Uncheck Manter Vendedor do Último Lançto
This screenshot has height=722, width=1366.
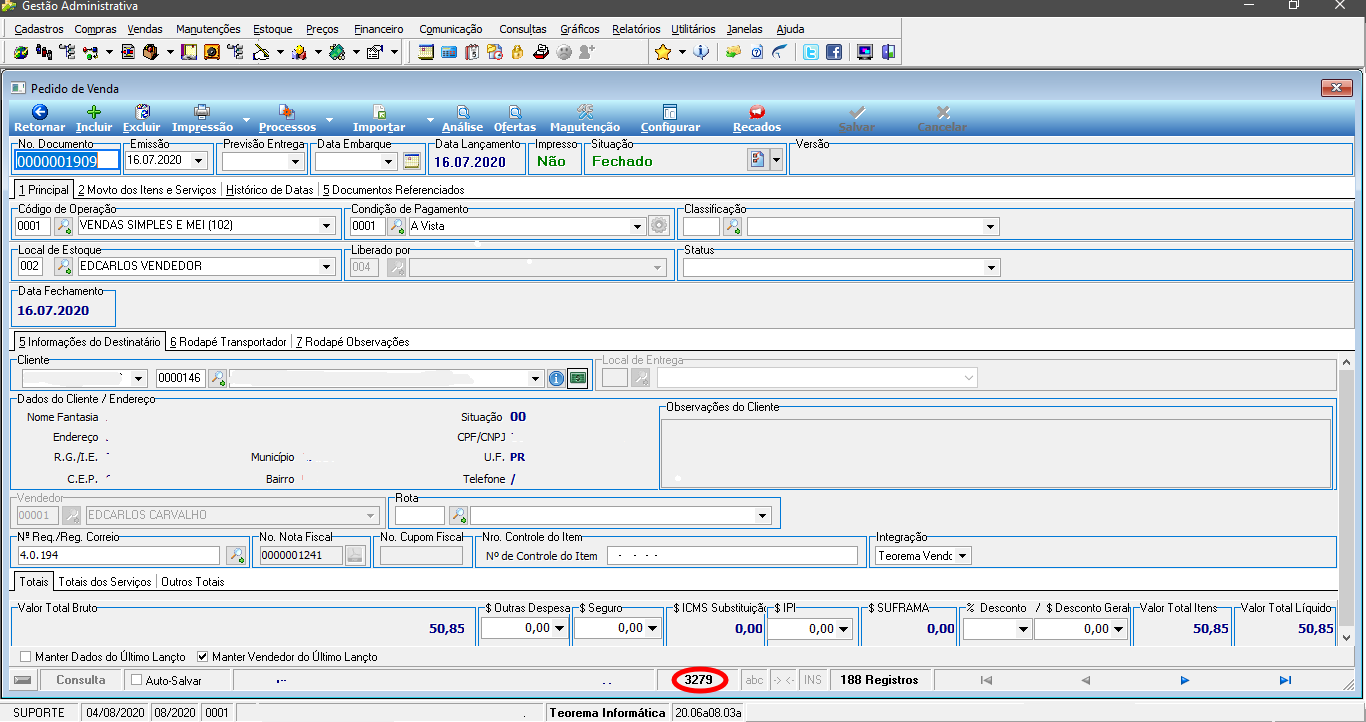[x=202, y=657]
